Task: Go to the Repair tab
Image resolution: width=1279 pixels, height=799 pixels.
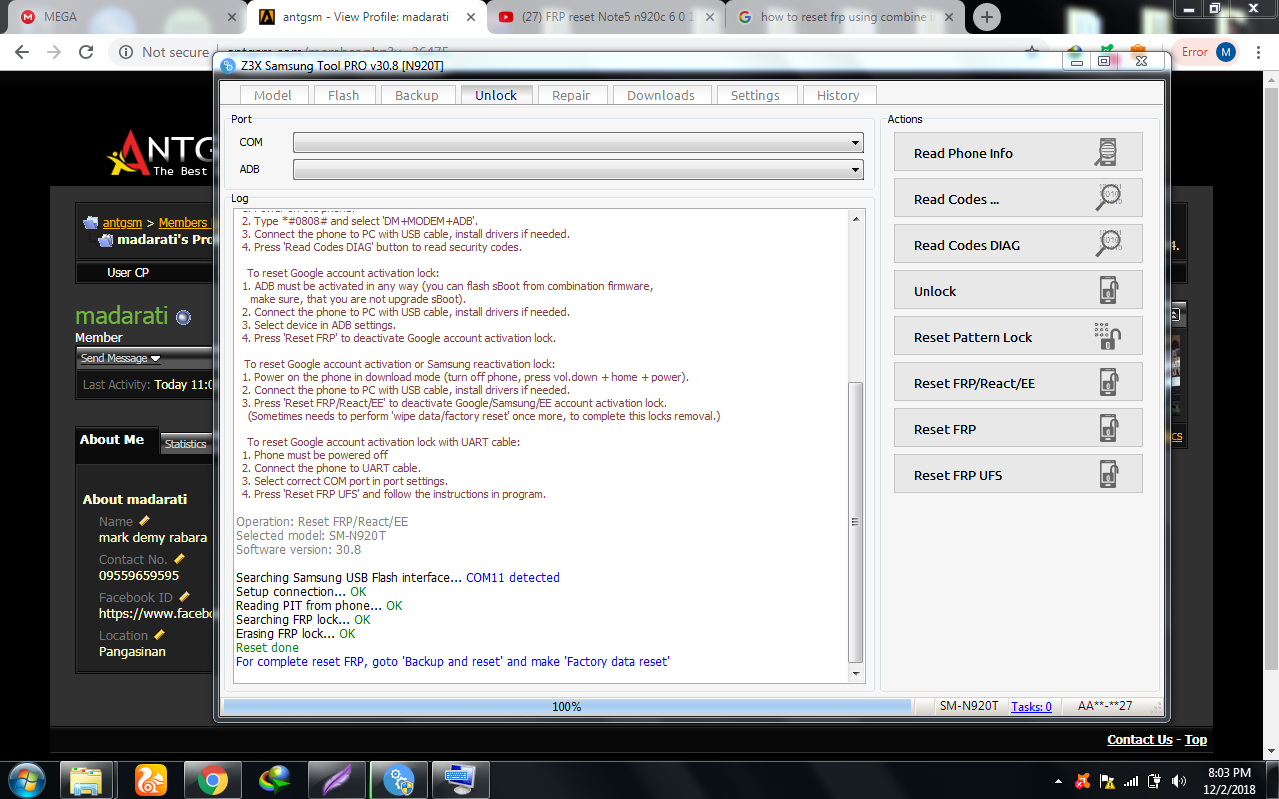Action: point(571,95)
